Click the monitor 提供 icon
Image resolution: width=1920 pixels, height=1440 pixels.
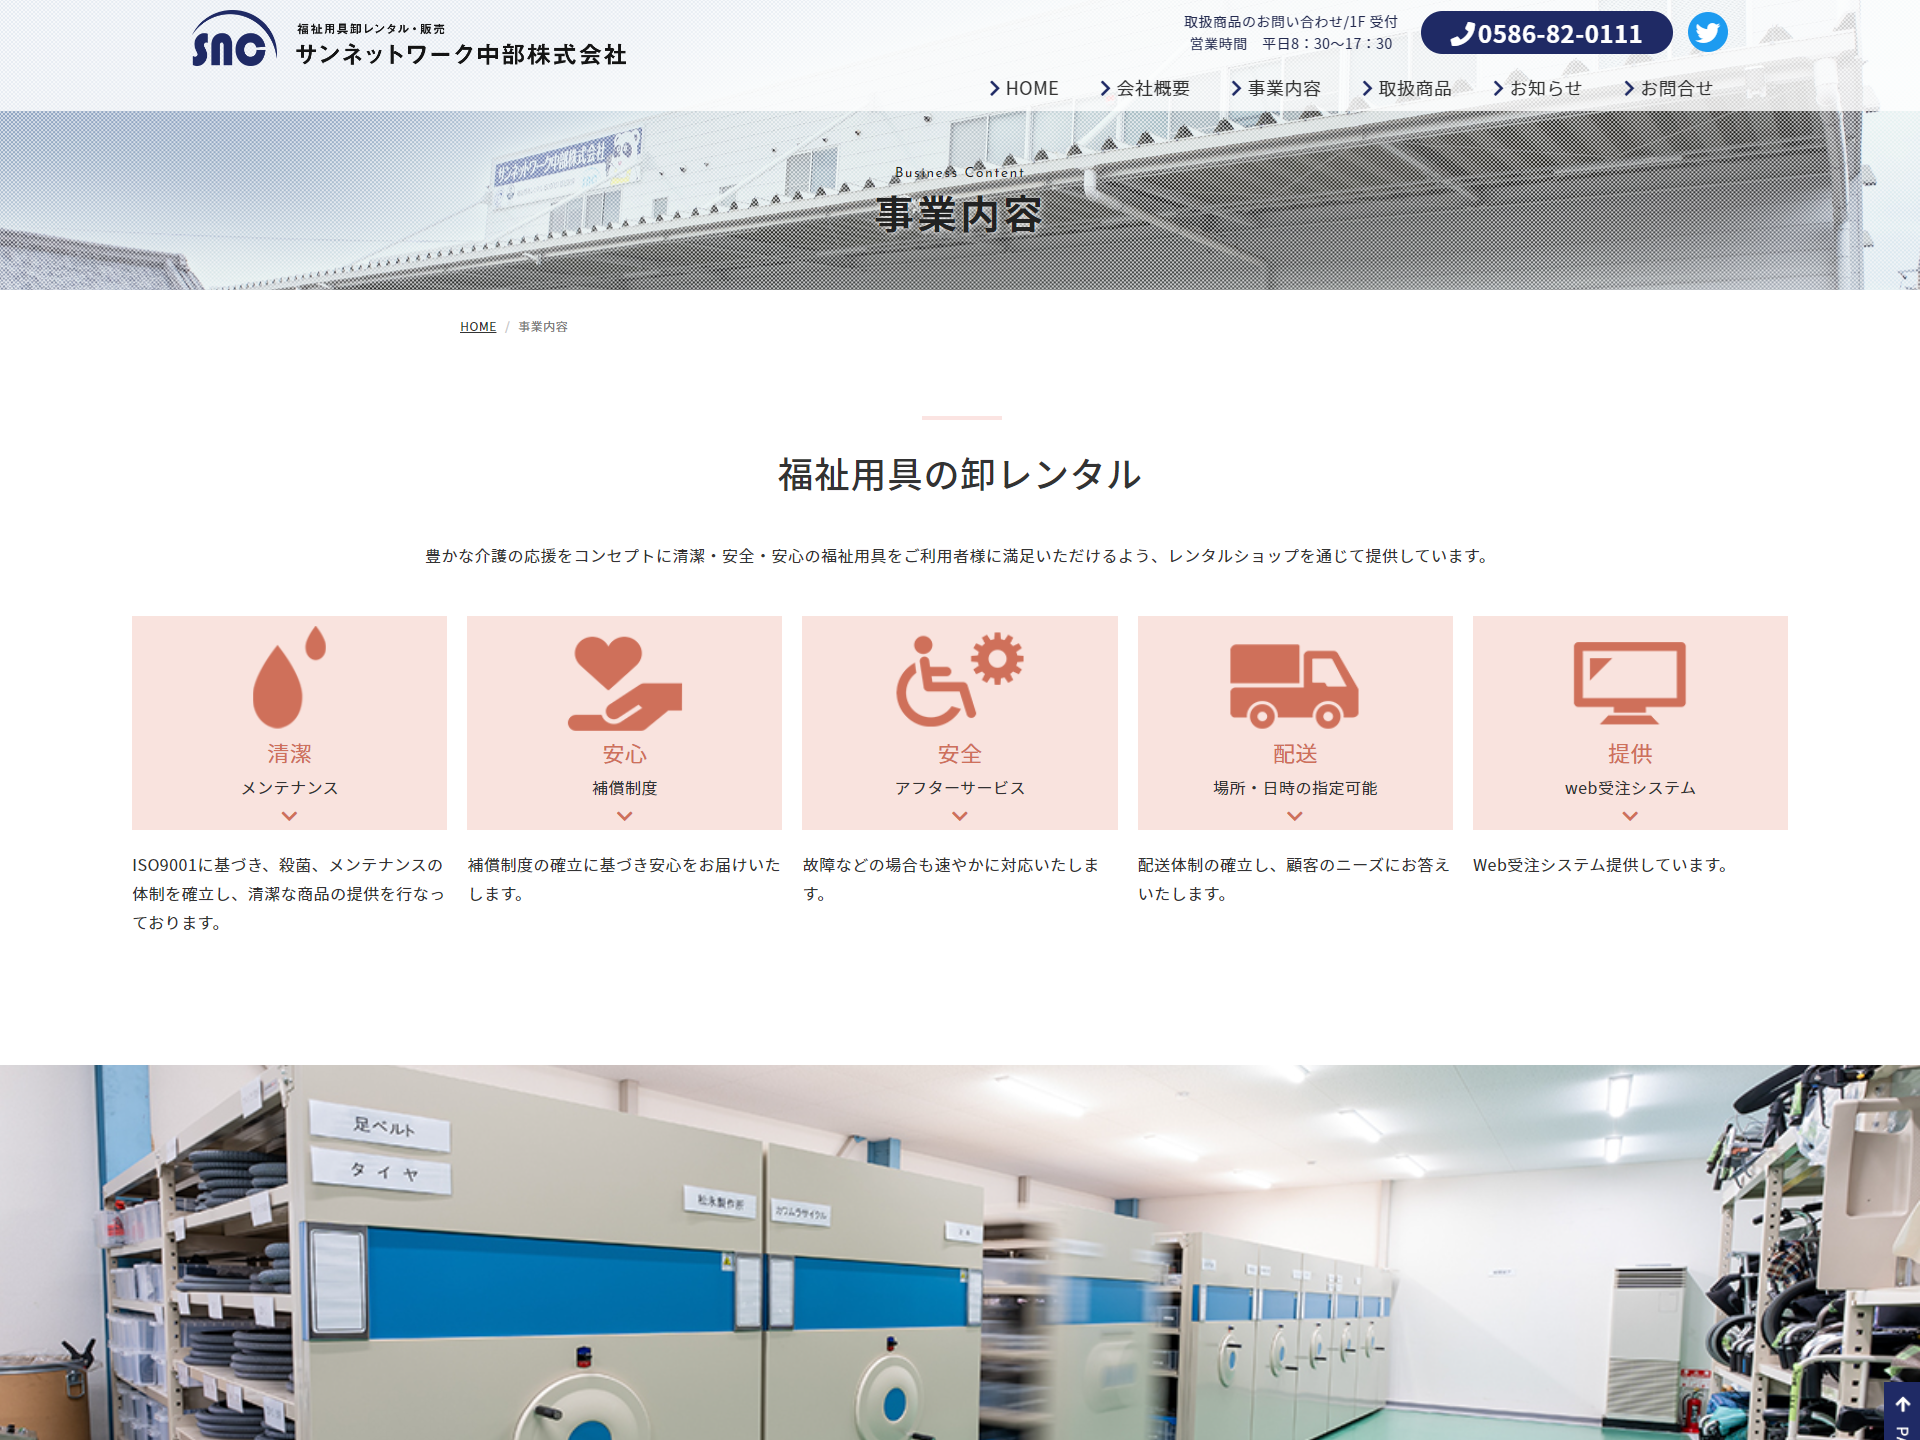click(x=1630, y=683)
